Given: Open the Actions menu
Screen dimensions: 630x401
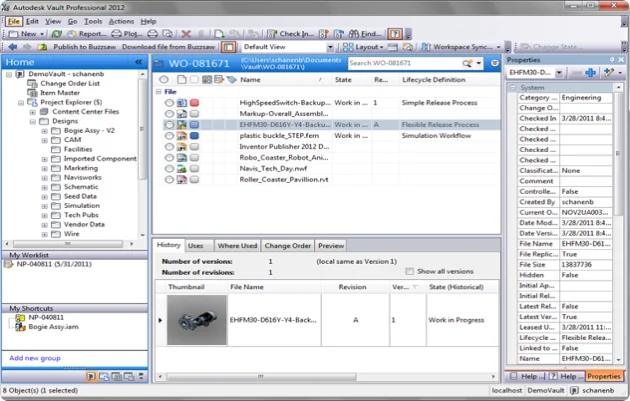Looking at the screenshot, I should tap(121, 21).
